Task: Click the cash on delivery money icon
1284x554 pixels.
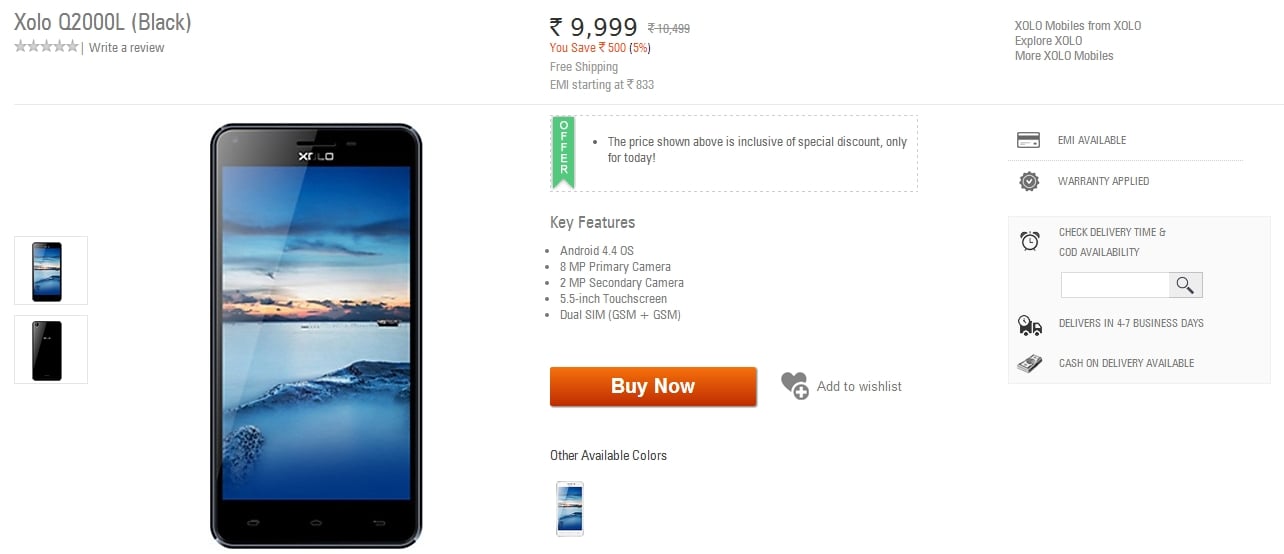Action: point(1029,364)
